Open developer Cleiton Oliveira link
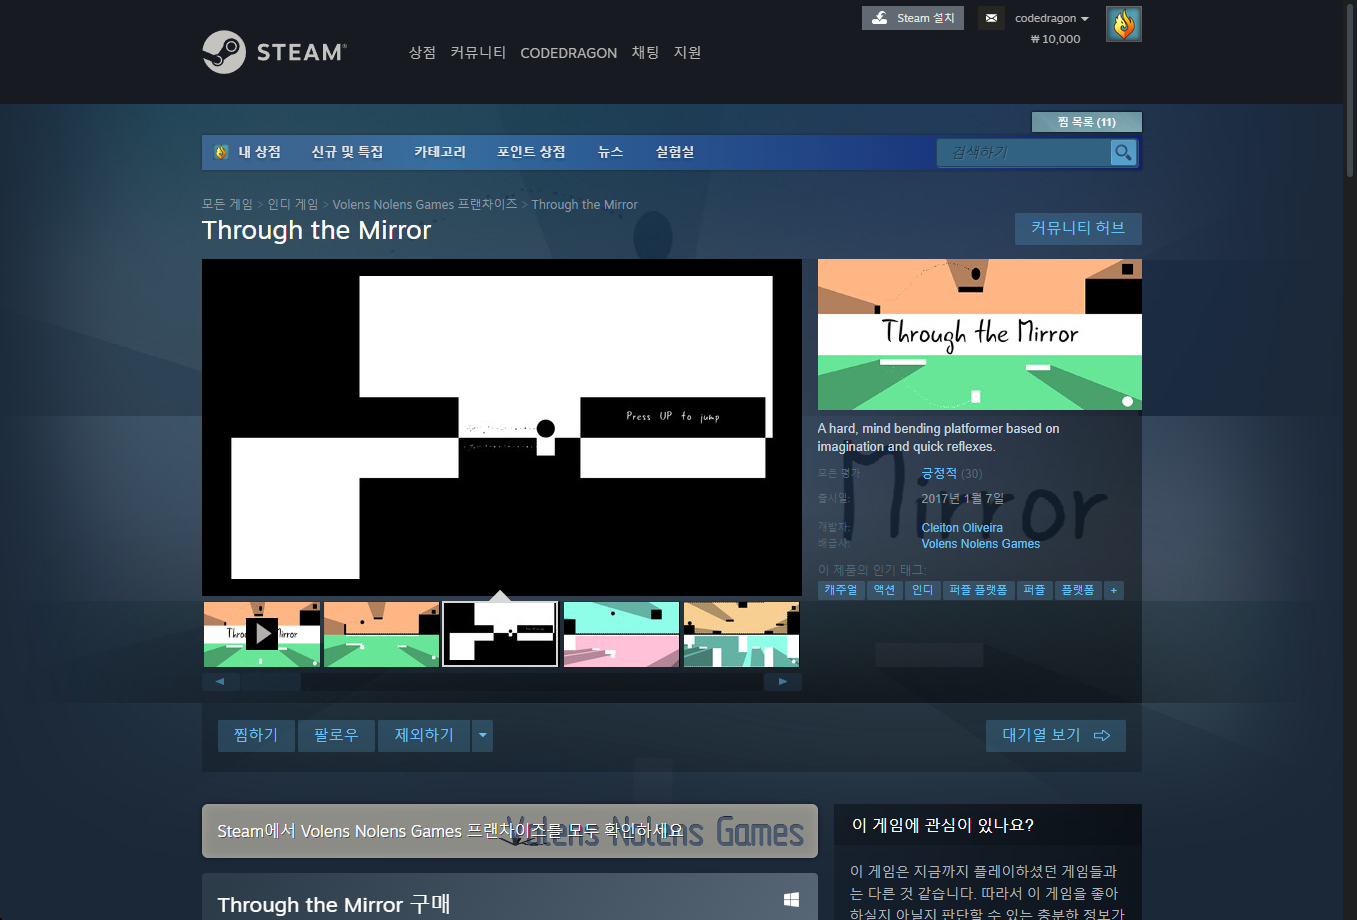The image size is (1357, 920). [x=962, y=528]
